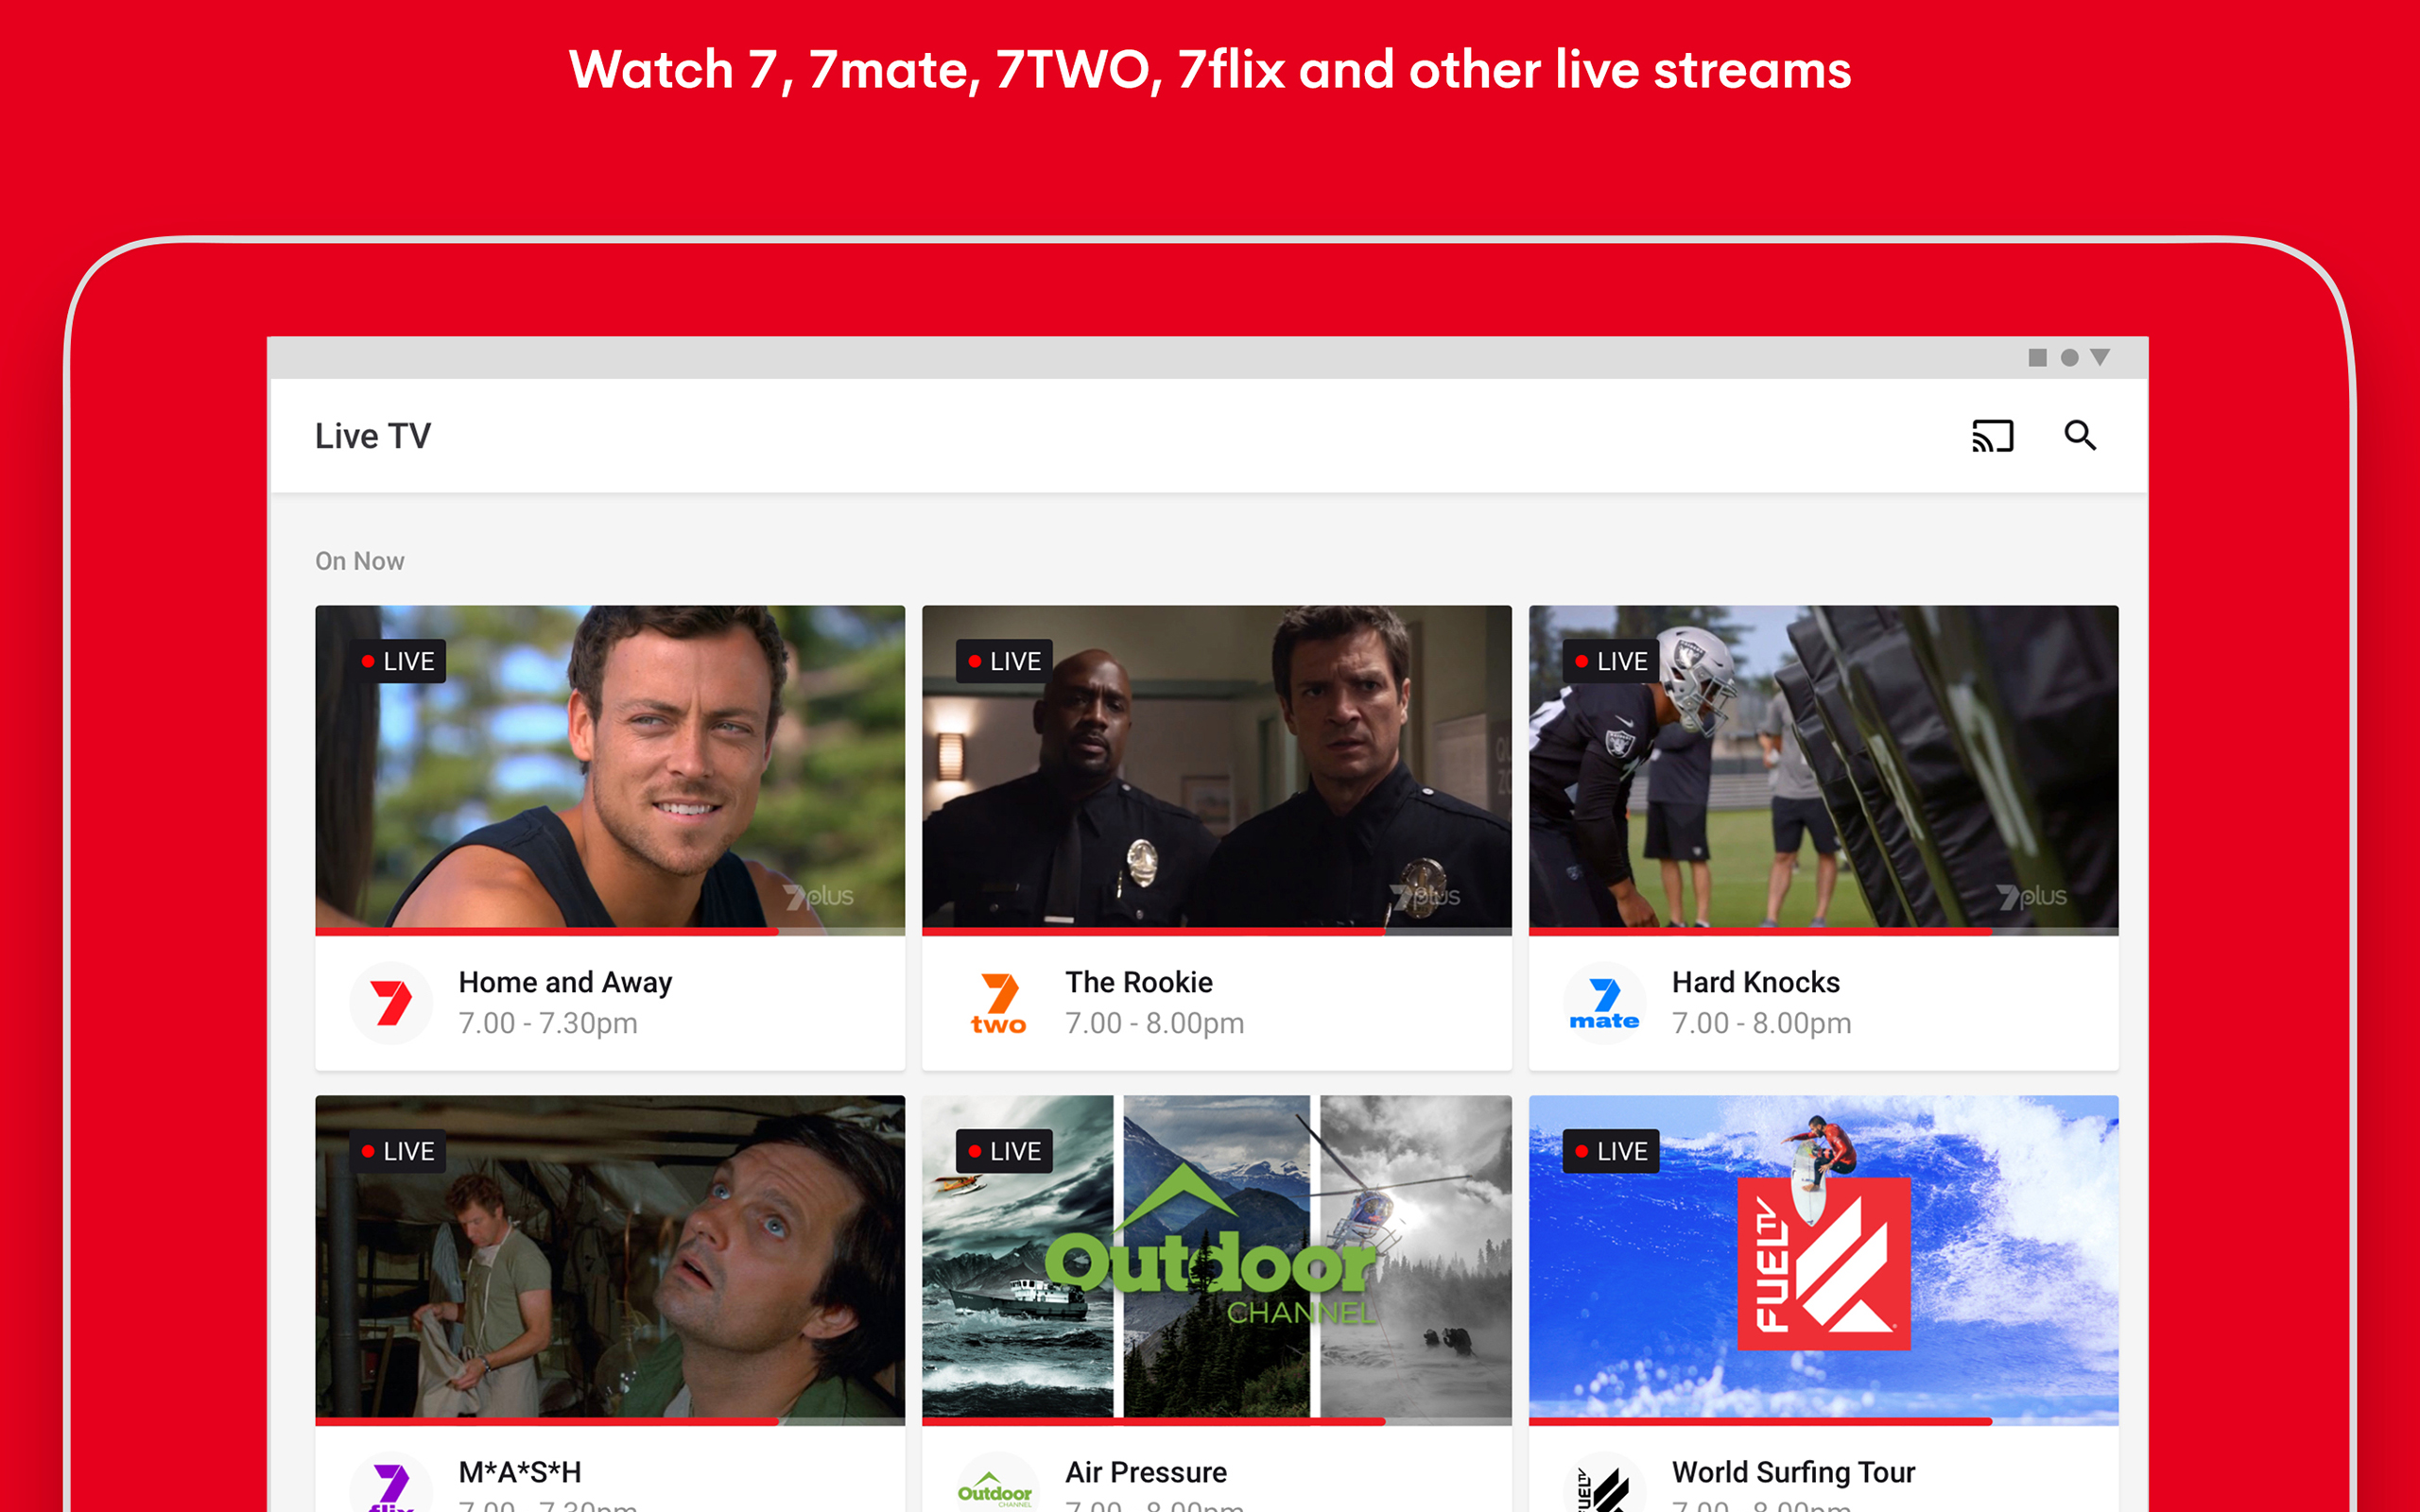Open search with the magnifier icon
Viewport: 2420px width, 1512px height.
point(2080,436)
